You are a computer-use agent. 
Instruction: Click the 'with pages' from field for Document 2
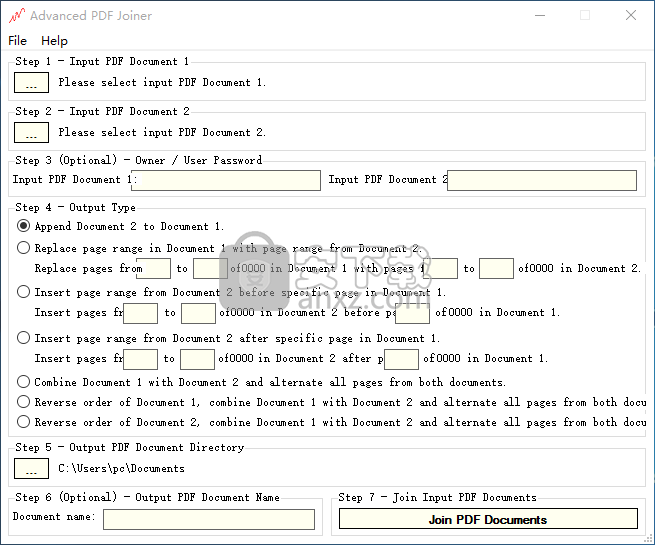point(440,269)
